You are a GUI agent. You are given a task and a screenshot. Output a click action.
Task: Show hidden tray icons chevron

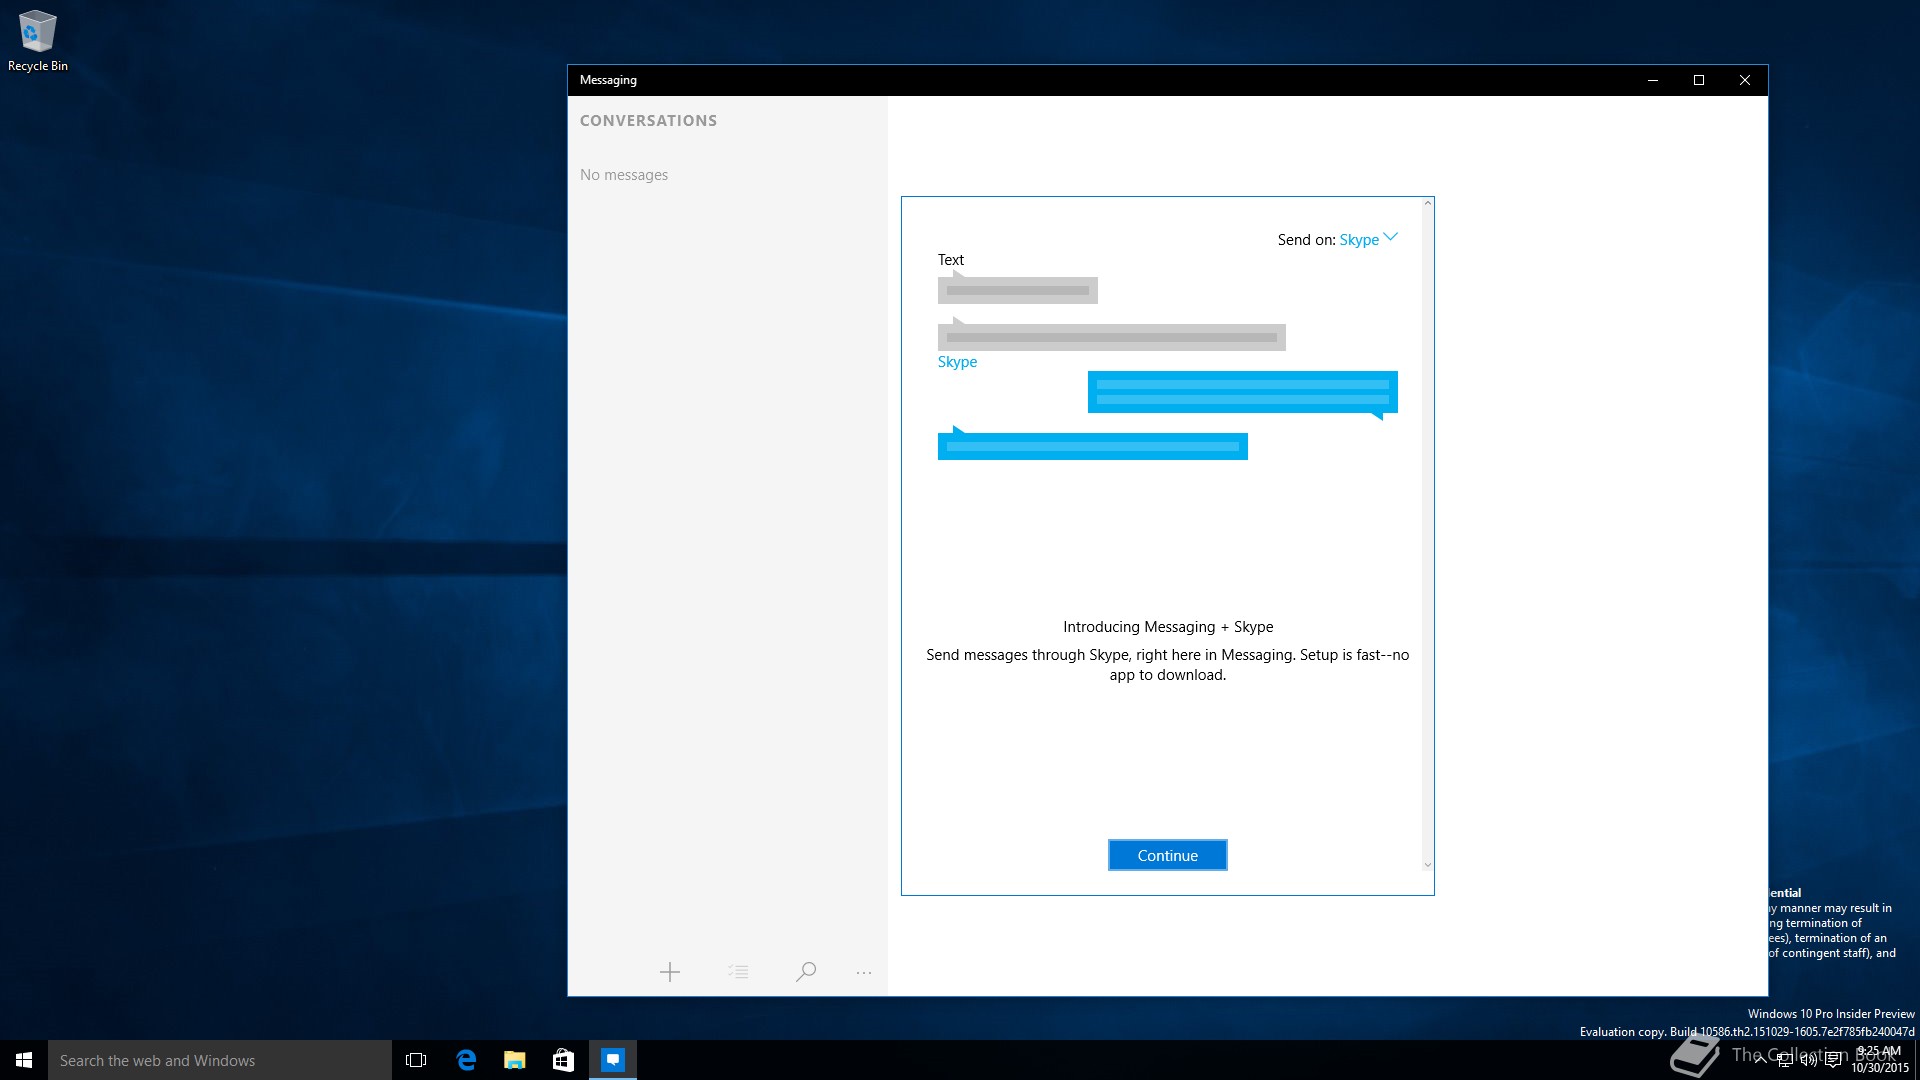(1760, 1060)
